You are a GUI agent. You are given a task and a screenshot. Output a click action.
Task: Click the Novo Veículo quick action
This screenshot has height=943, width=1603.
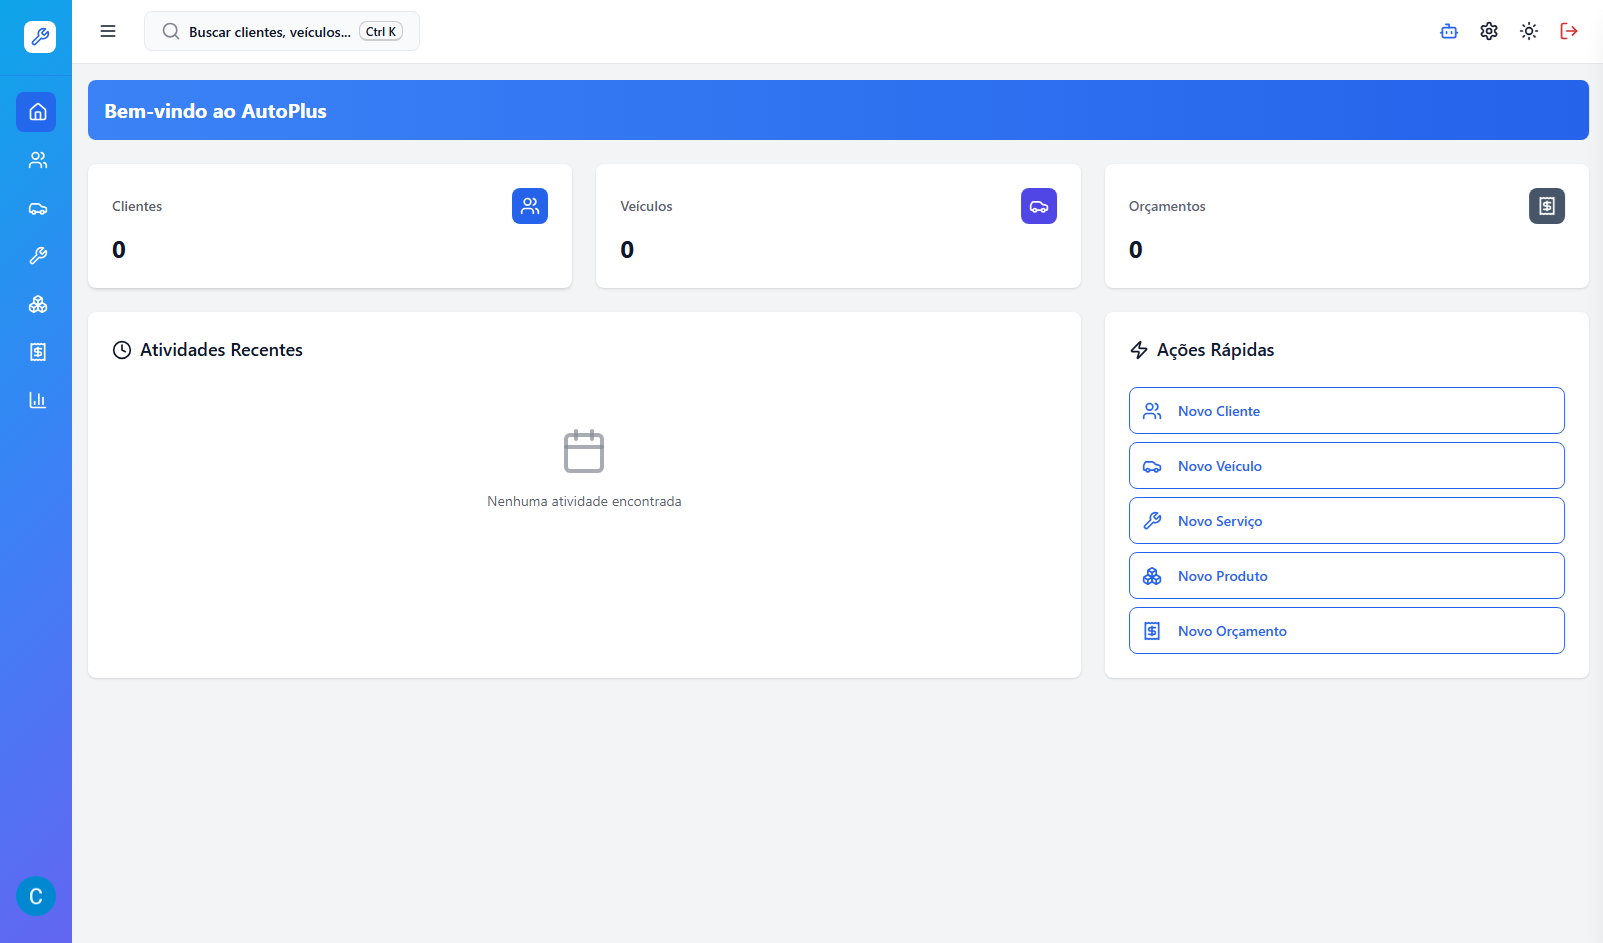[x=1346, y=466]
